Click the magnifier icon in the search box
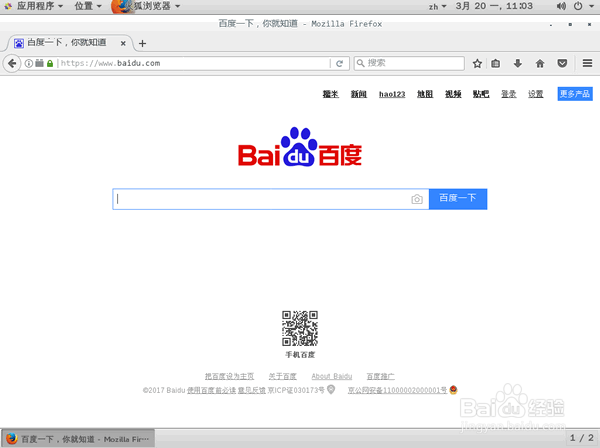This screenshot has height=448, width=600. pyautogui.click(x=360, y=63)
